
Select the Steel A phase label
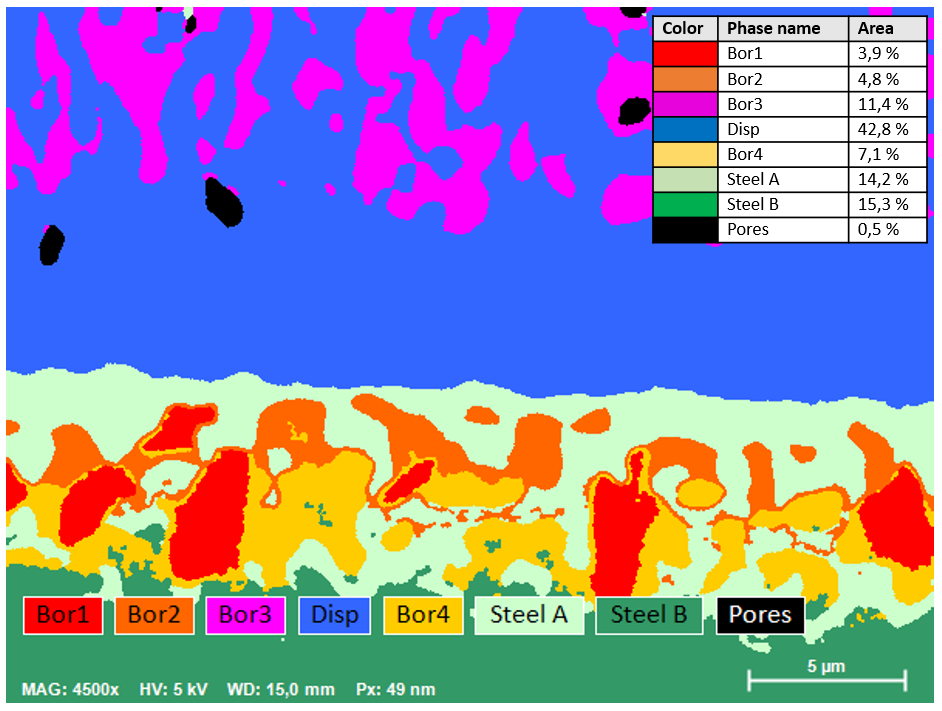click(x=529, y=615)
